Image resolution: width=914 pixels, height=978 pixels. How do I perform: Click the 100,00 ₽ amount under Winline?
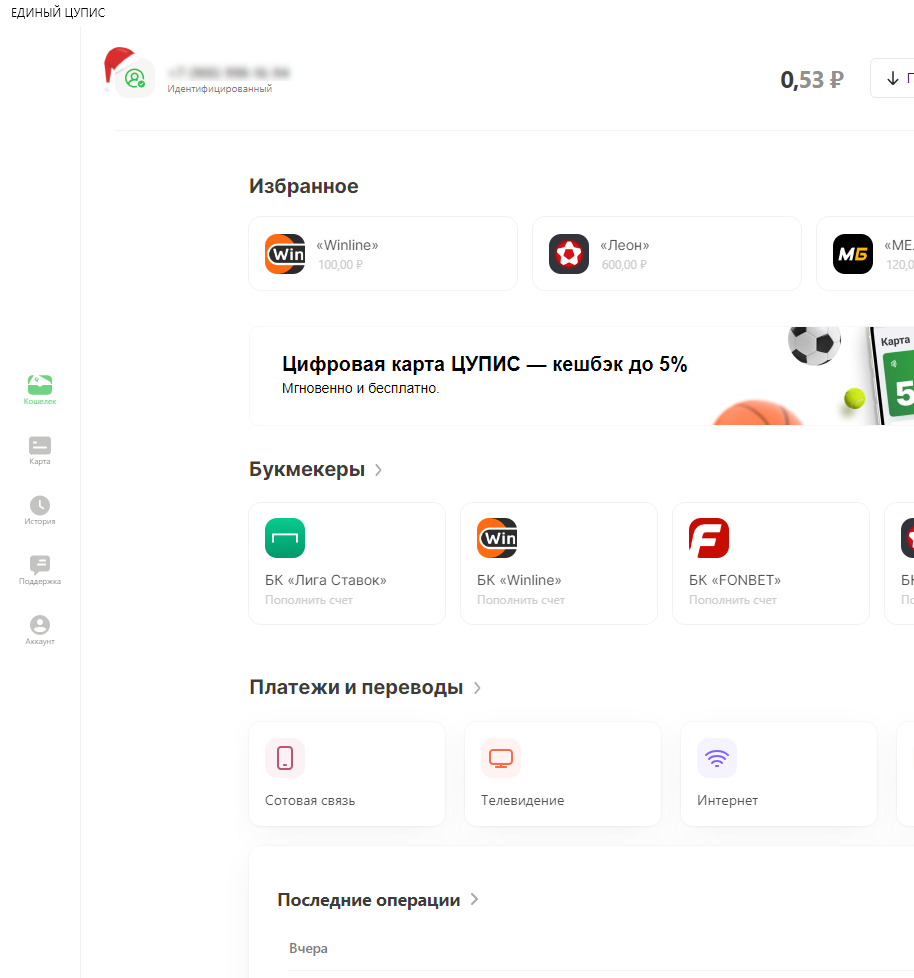(340, 265)
